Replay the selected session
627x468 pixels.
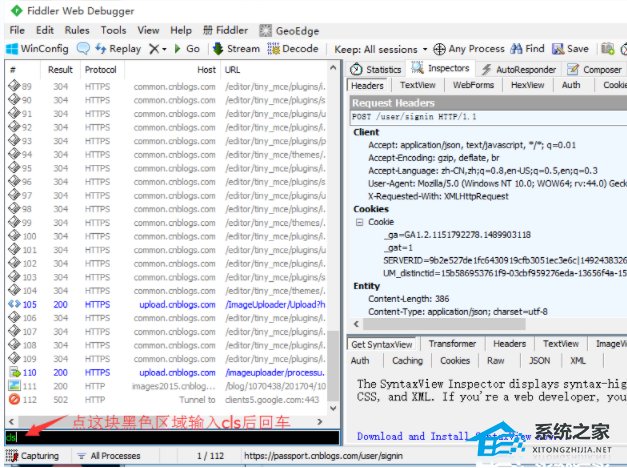pos(118,49)
